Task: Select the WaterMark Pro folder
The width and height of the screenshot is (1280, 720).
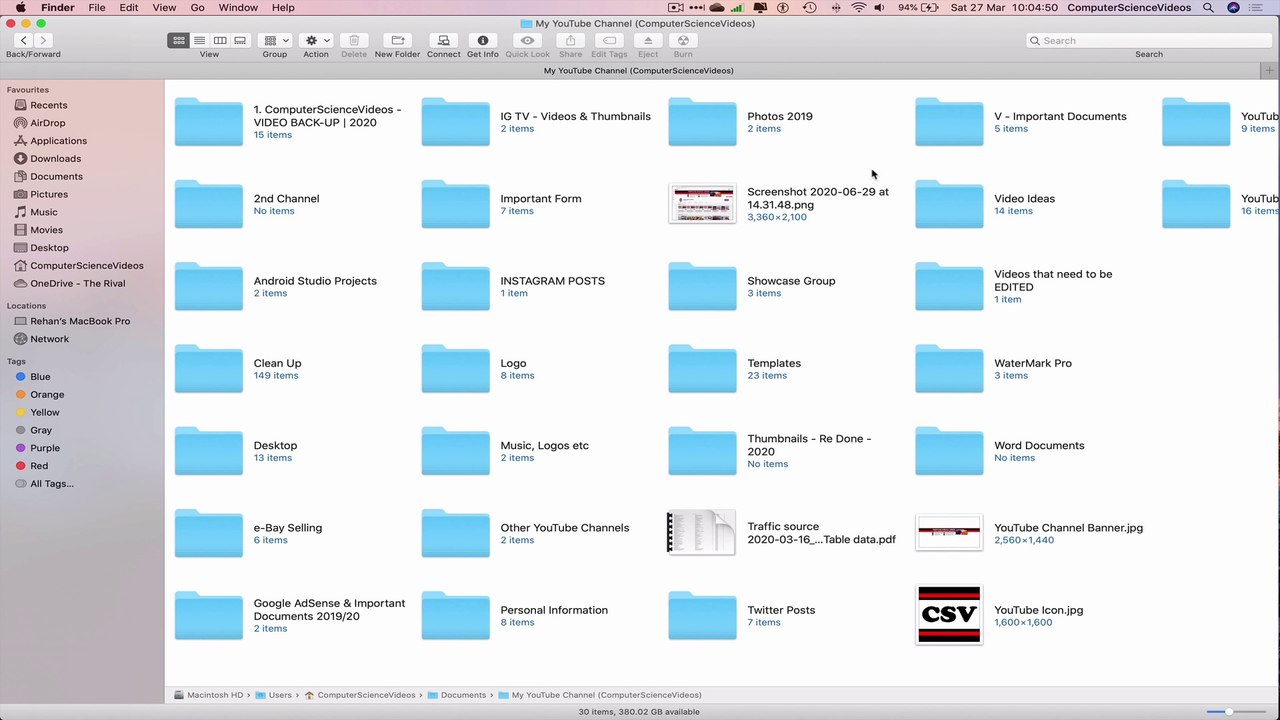Action: pos(949,369)
